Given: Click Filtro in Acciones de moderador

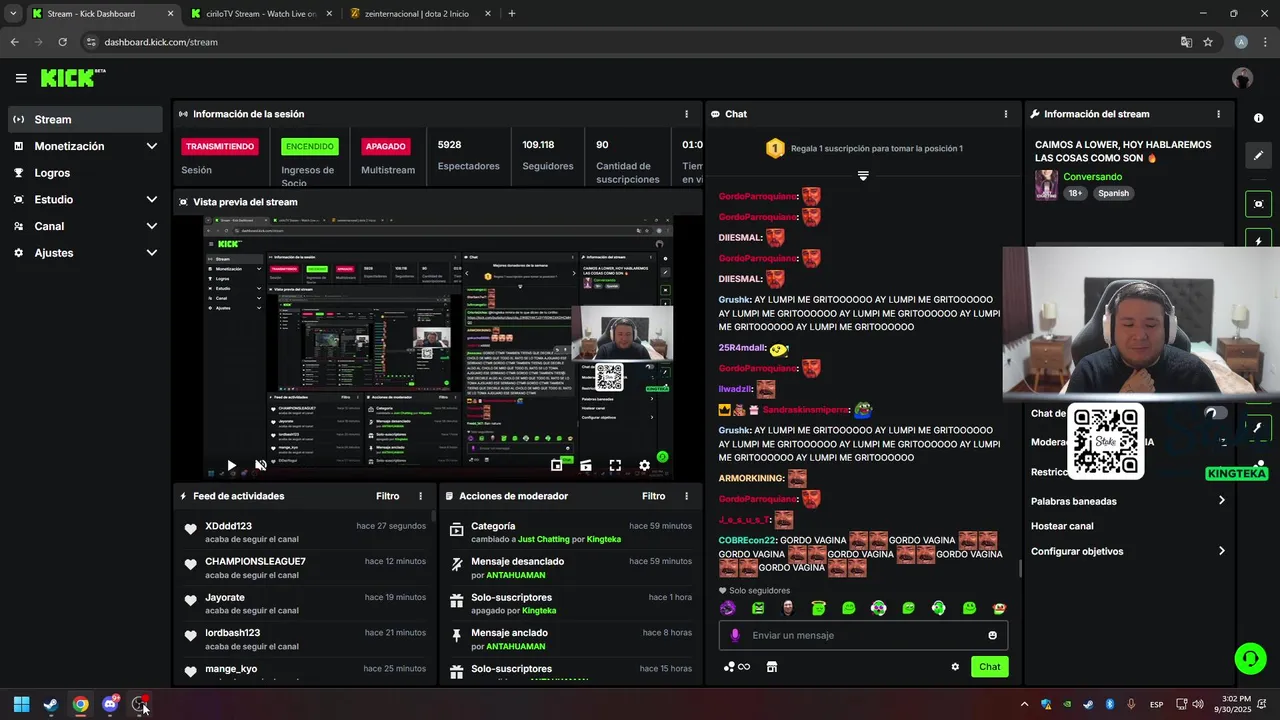Looking at the screenshot, I should tap(653, 496).
